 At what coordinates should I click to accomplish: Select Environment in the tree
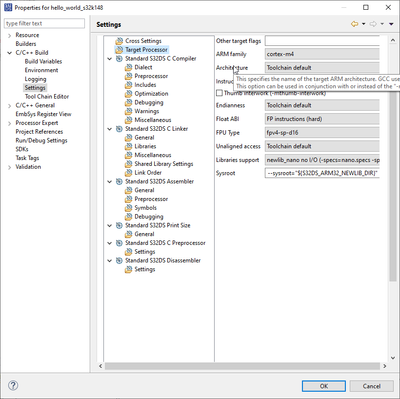point(41,70)
